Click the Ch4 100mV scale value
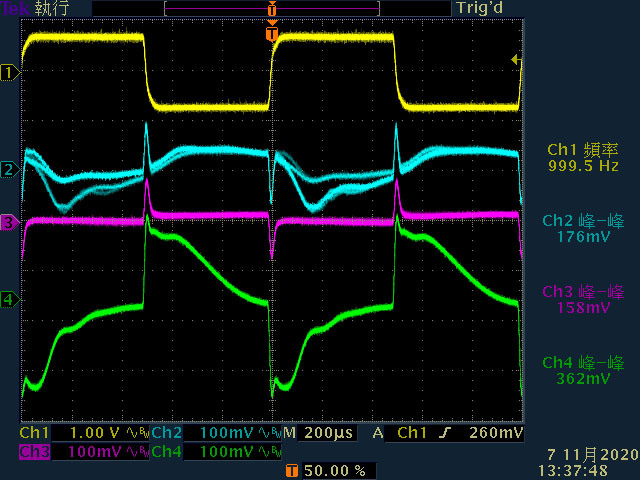 click(227, 452)
